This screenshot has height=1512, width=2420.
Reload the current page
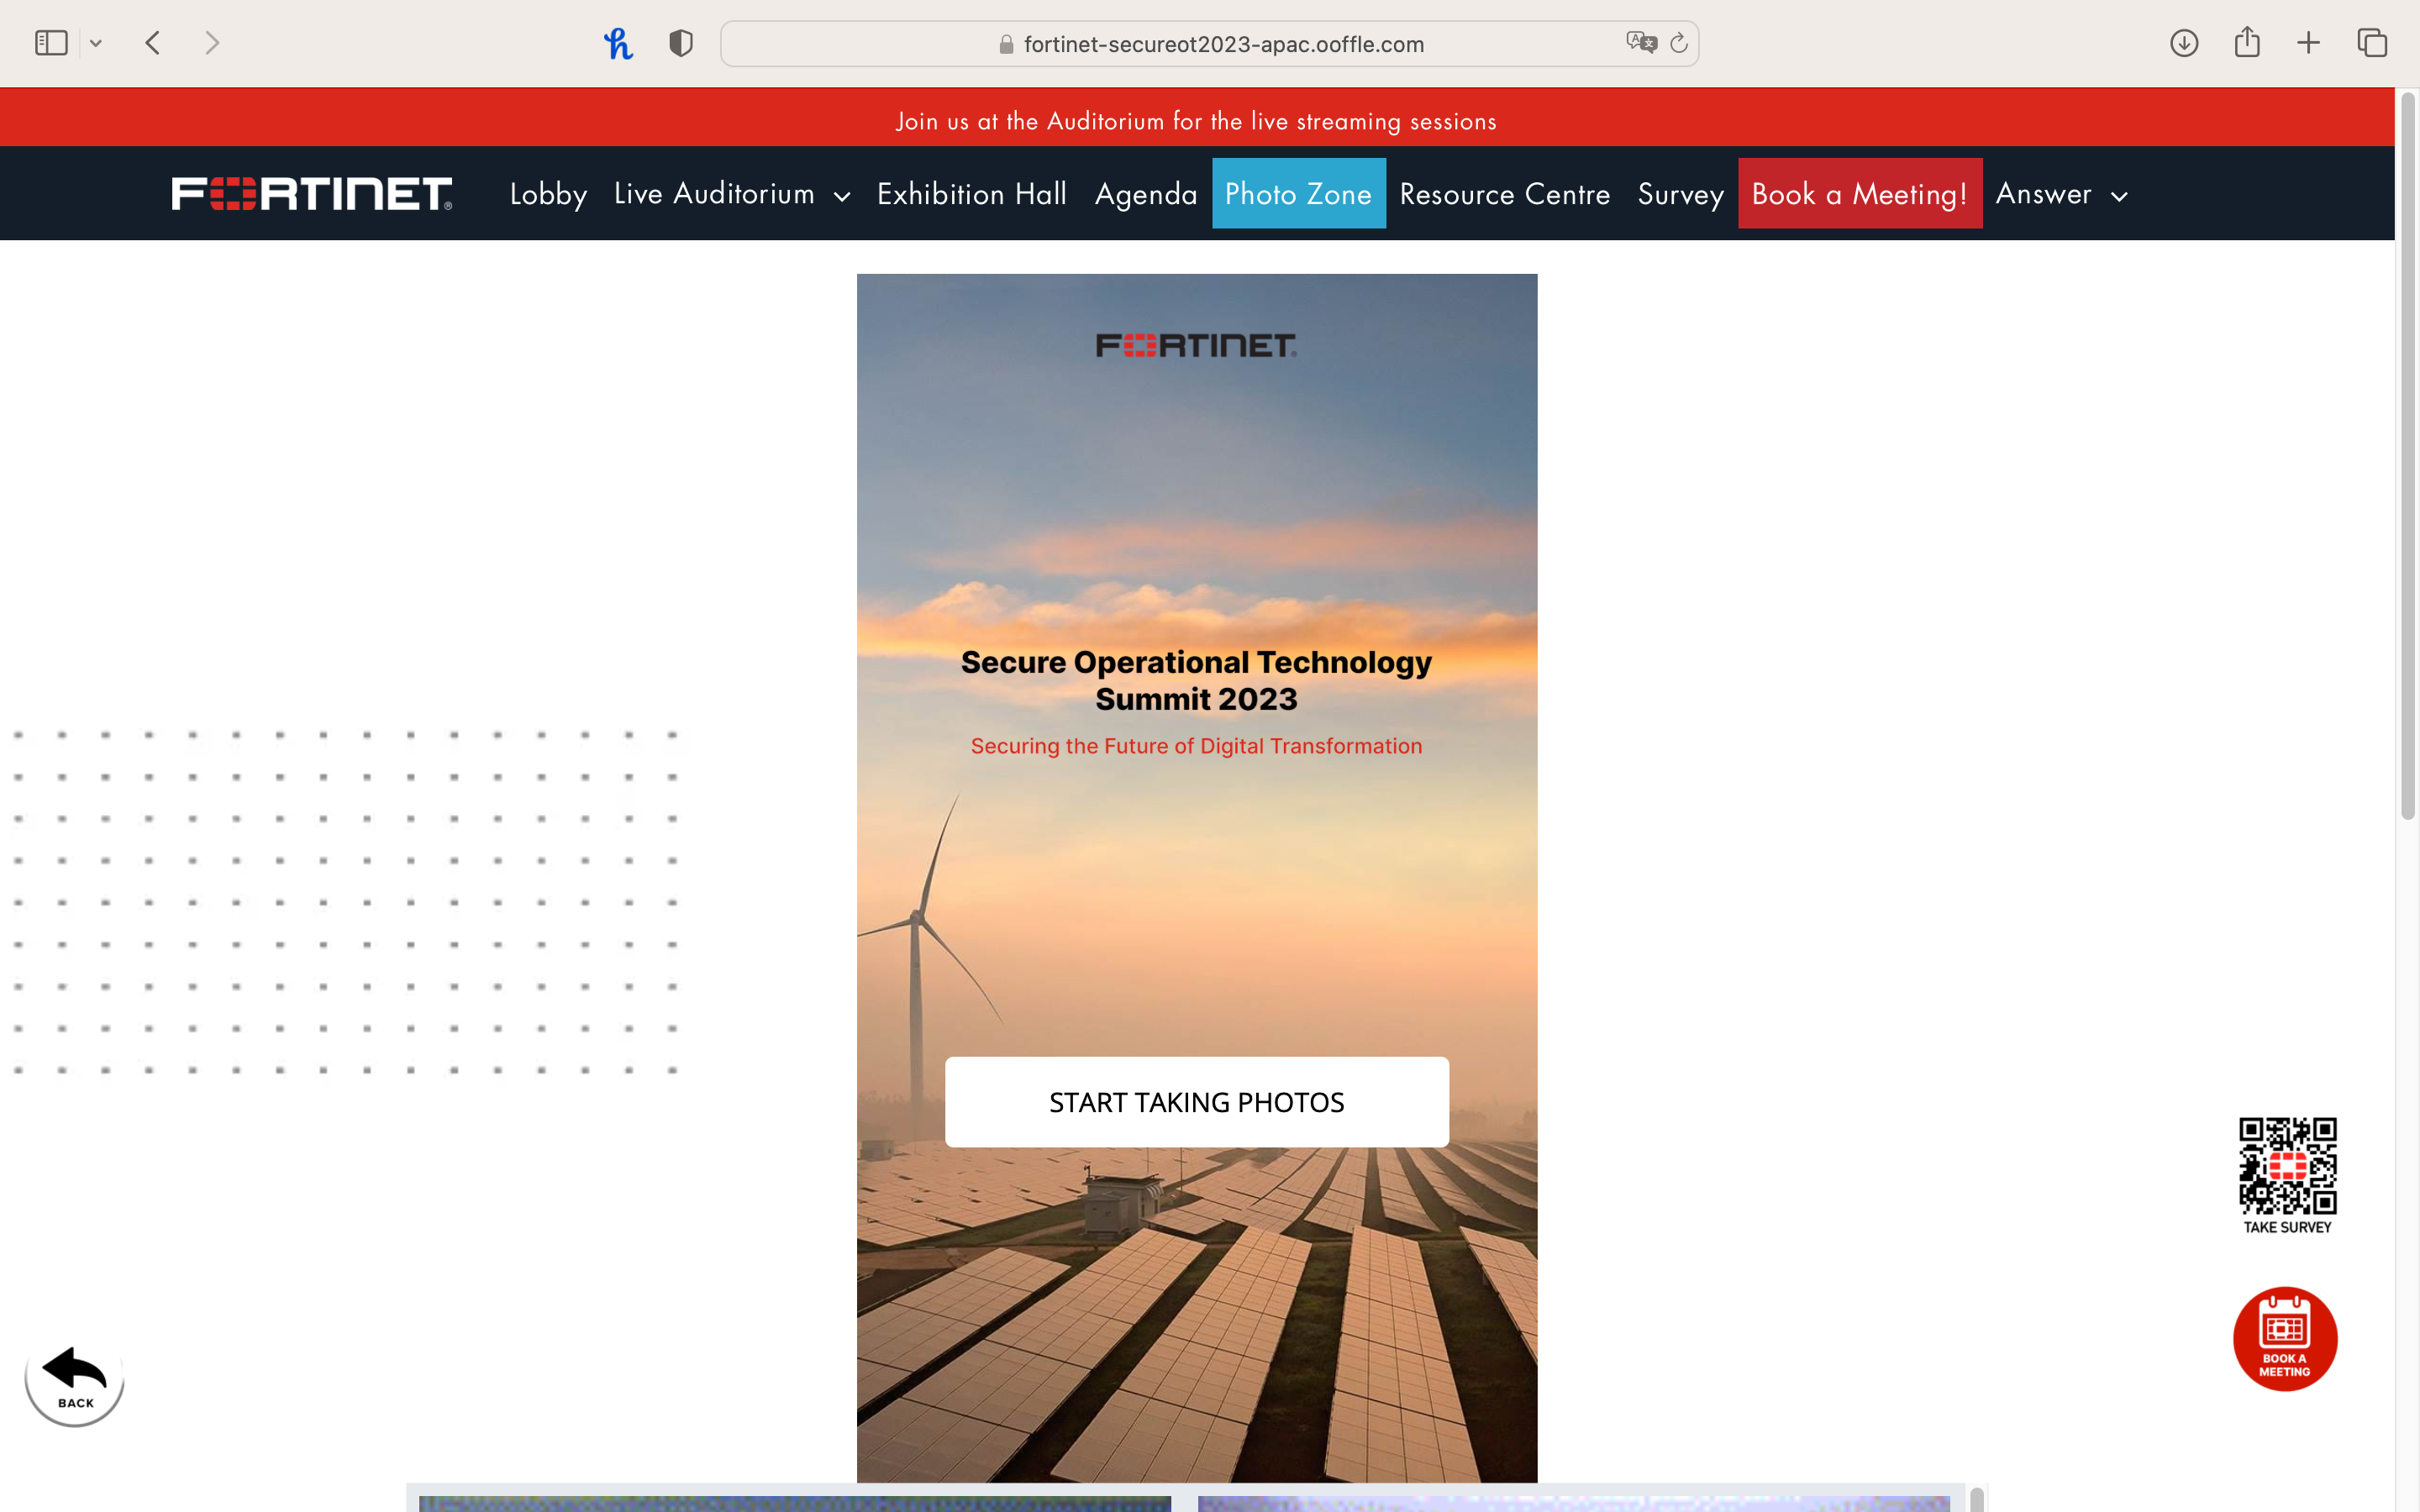tap(1679, 43)
